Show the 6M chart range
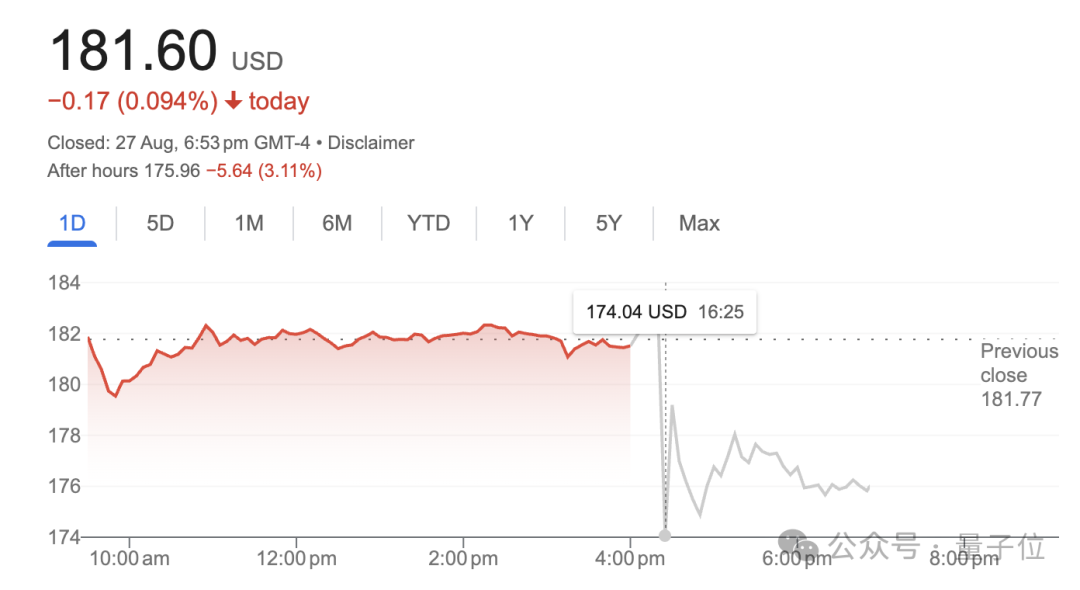Viewport: 1080px width, 590px height. 337,223
